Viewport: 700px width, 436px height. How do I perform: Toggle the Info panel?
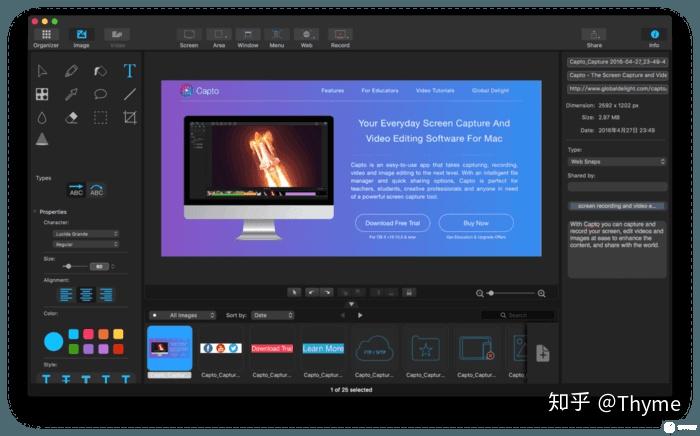point(654,35)
